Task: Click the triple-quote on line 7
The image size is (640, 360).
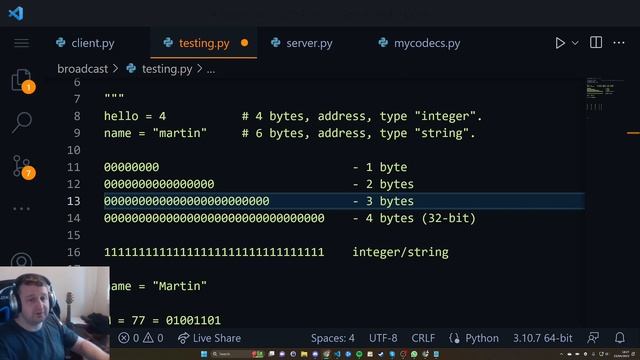Action: click(114, 97)
